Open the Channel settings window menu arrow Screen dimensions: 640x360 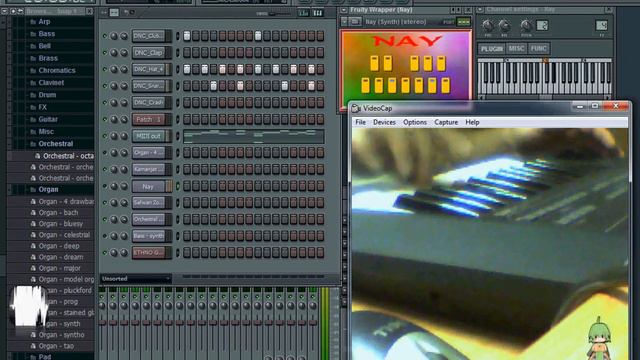[x=480, y=9]
